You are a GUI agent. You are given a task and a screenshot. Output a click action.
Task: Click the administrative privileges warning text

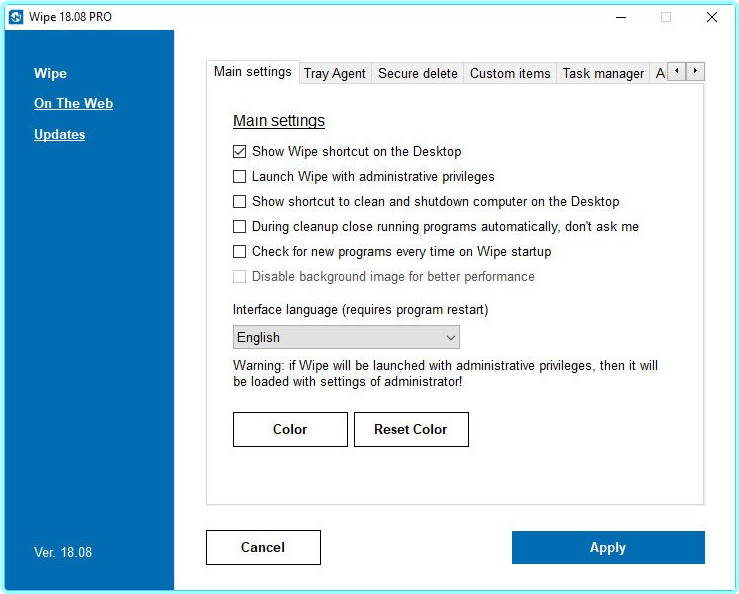445,373
